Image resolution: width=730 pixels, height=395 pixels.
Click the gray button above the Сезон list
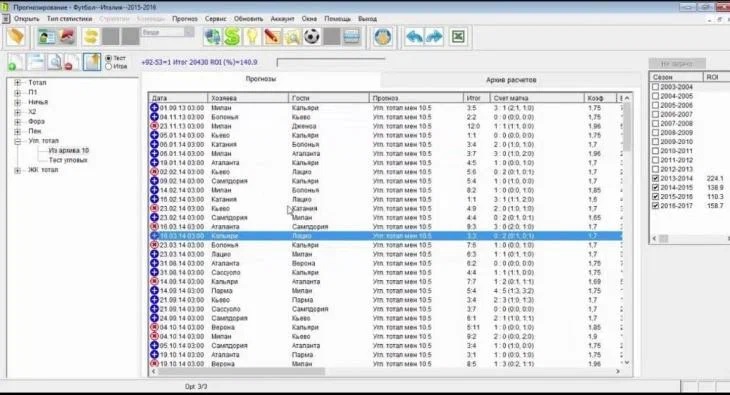(677, 63)
